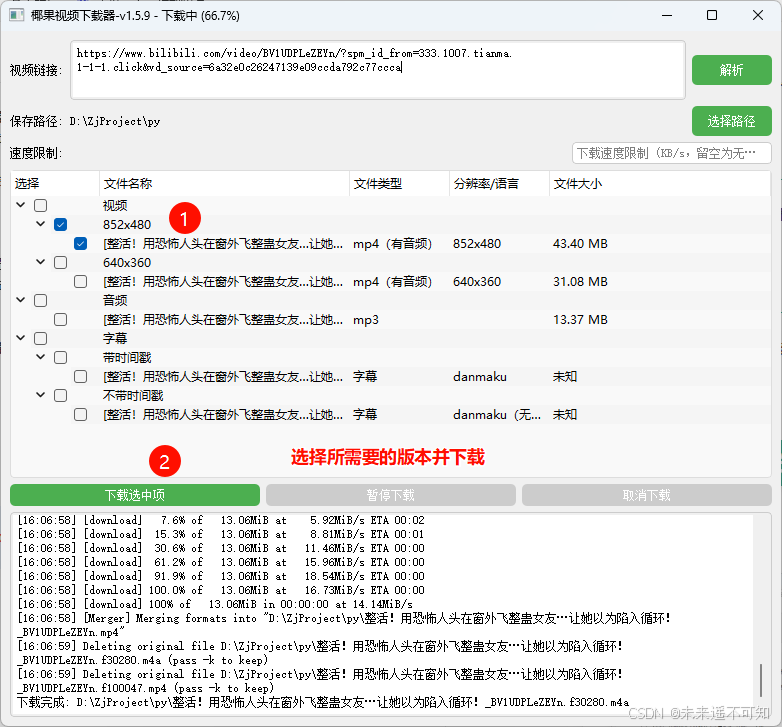Screen dimensions: 782x727
Task: Click the Merger log line
Action: point(344,625)
